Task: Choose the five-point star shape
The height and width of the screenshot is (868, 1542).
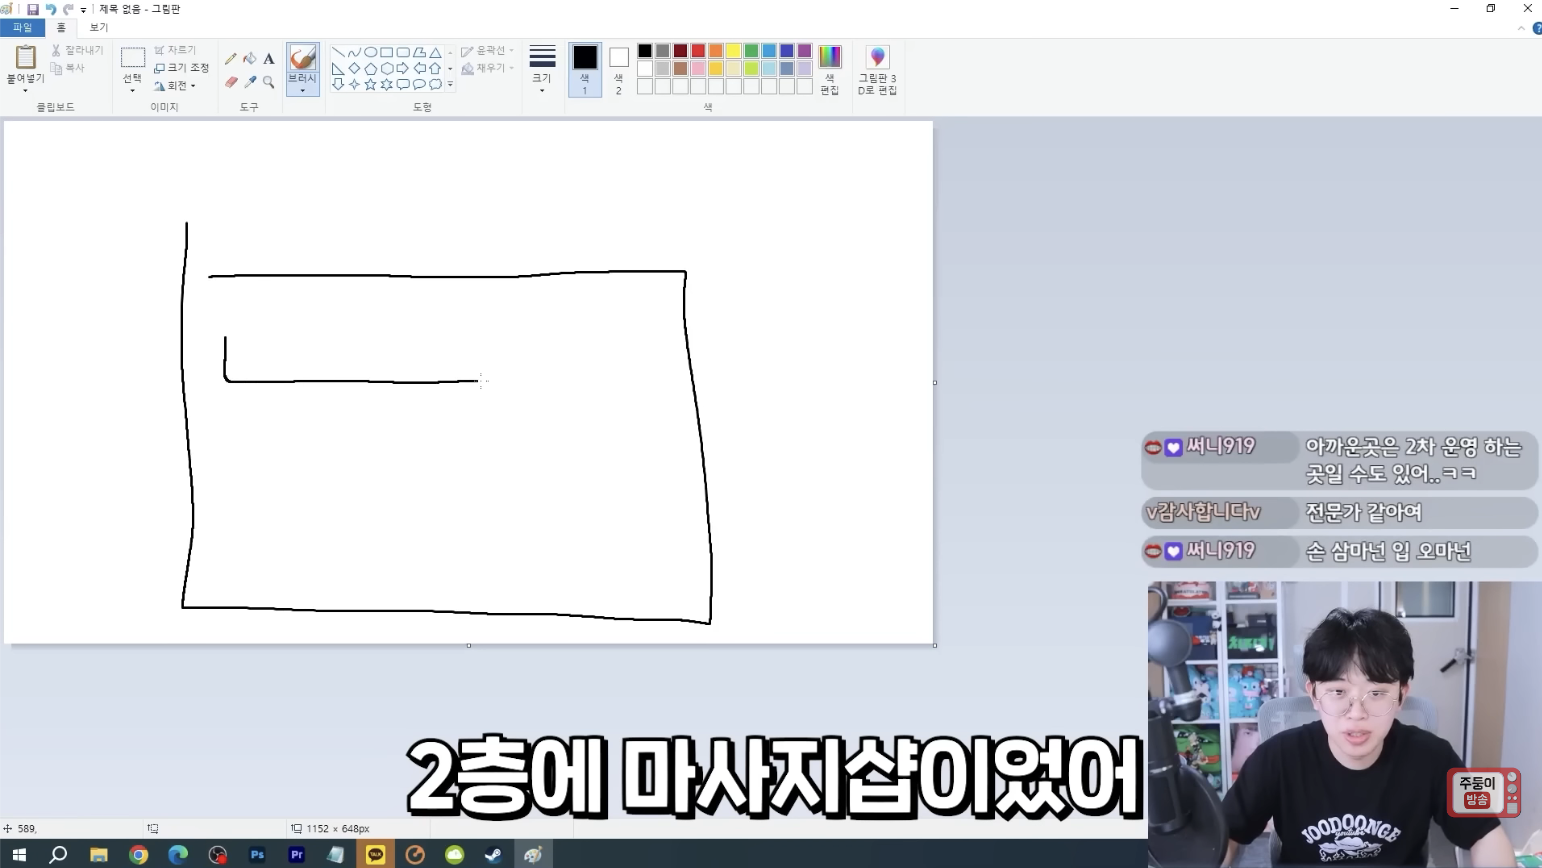Action: point(370,85)
